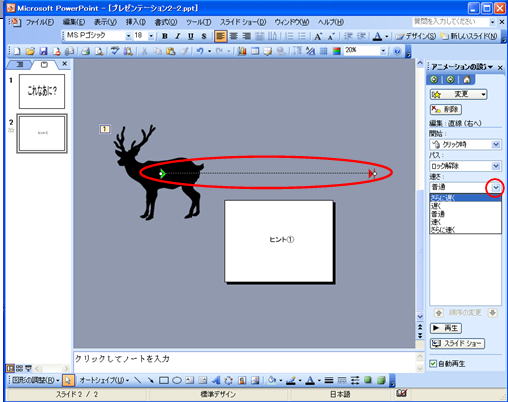The width and height of the screenshot is (508, 402).
Task: Select slide 1 thumbnail
Action: pos(42,91)
